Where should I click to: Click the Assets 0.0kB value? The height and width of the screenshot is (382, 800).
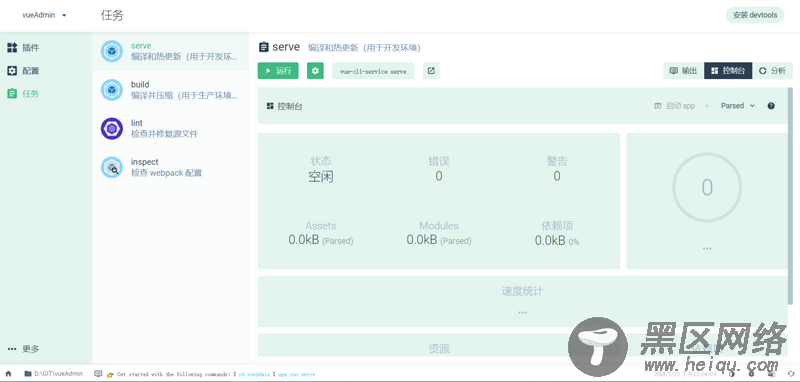pos(320,240)
